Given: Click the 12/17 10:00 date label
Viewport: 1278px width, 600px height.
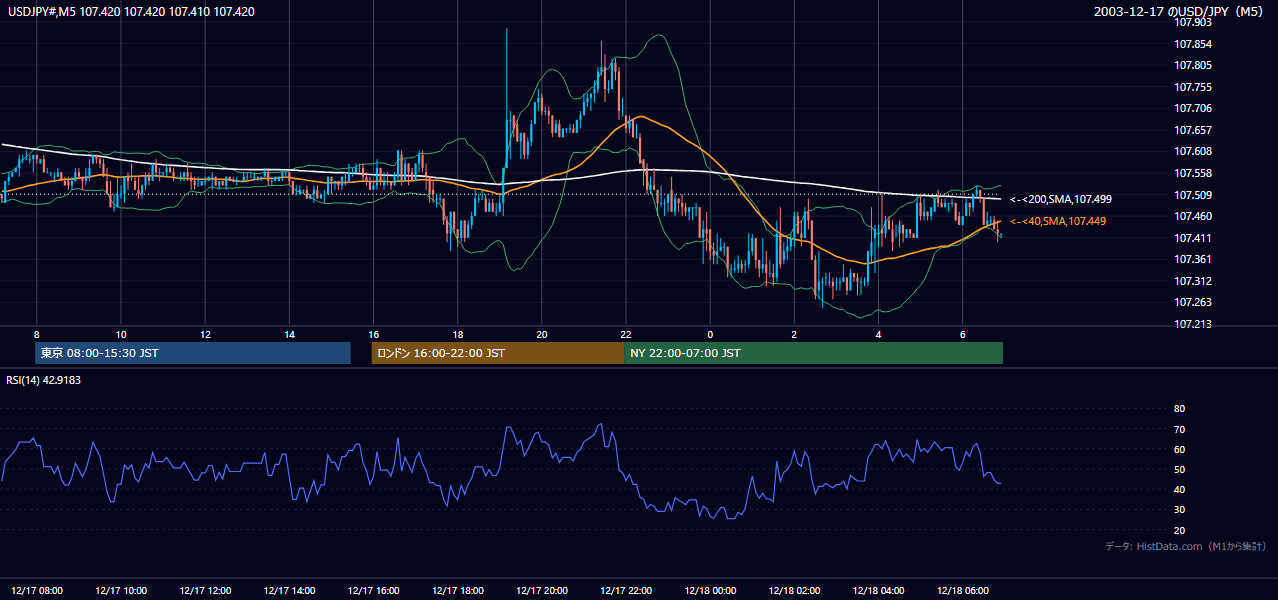Looking at the screenshot, I should 121,591.
